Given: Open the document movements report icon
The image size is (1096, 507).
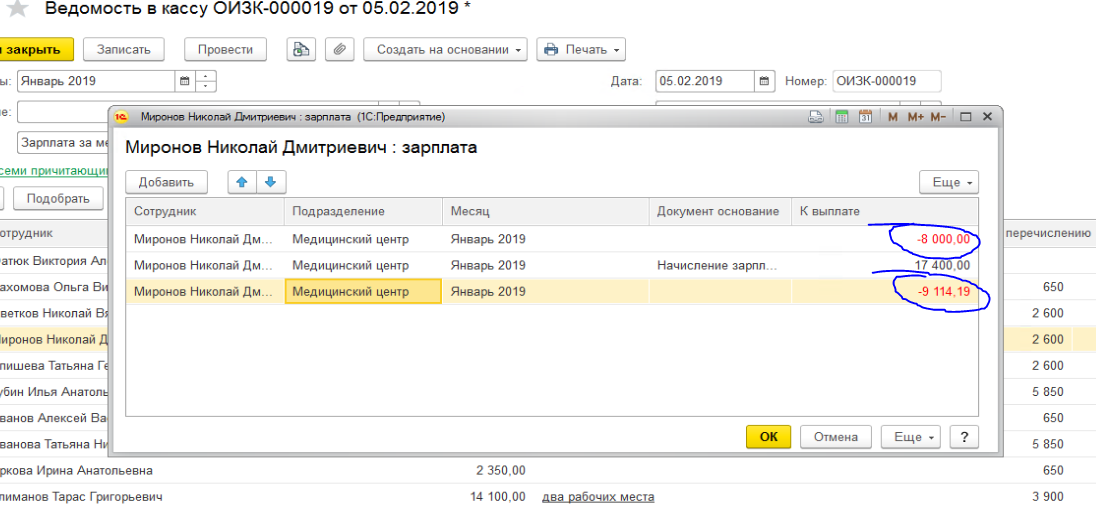Looking at the screenshot, I should [x=301, y=49].
